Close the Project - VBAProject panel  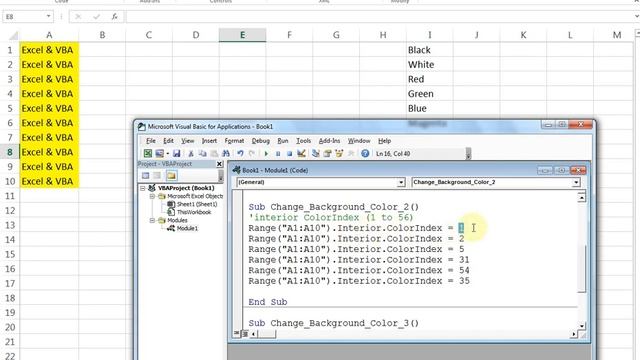[x=219, y=164]
